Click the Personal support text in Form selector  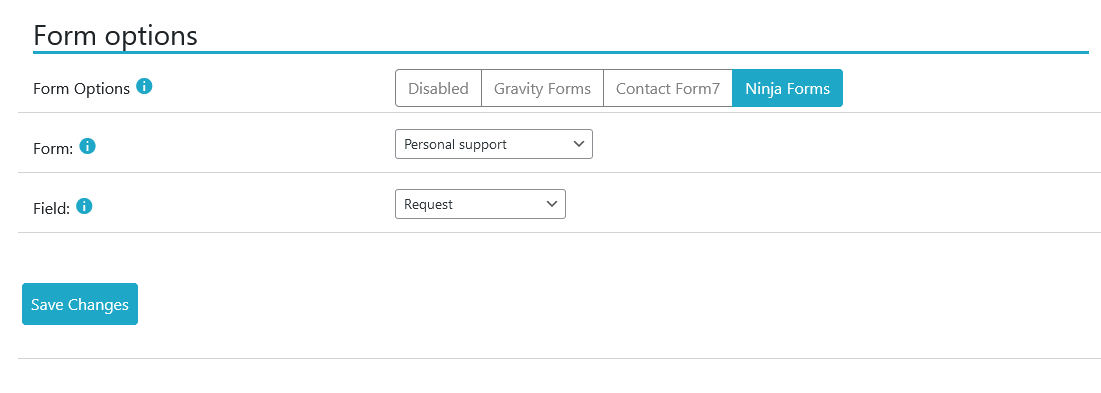click(x=455, y=145)
